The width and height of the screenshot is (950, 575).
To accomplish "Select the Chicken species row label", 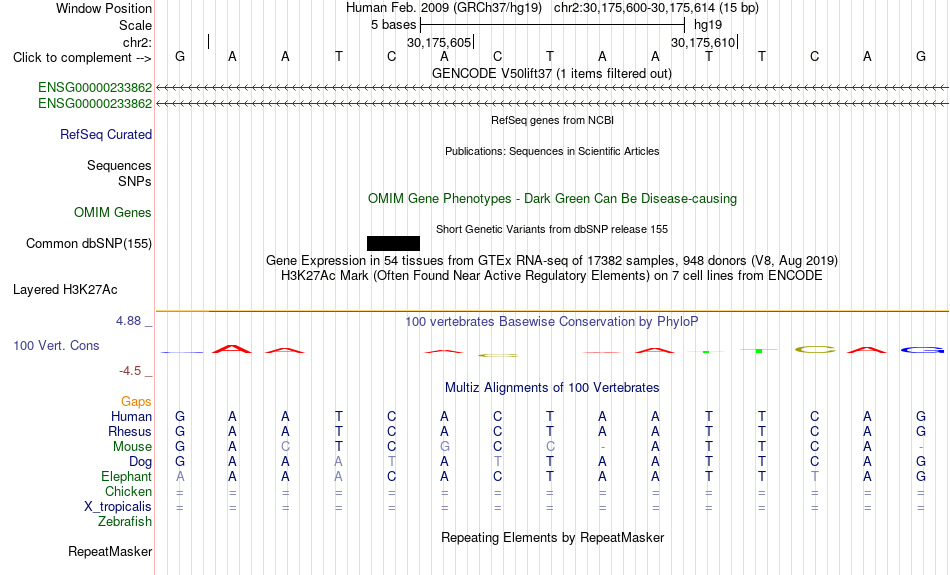I will coord(128,491).
